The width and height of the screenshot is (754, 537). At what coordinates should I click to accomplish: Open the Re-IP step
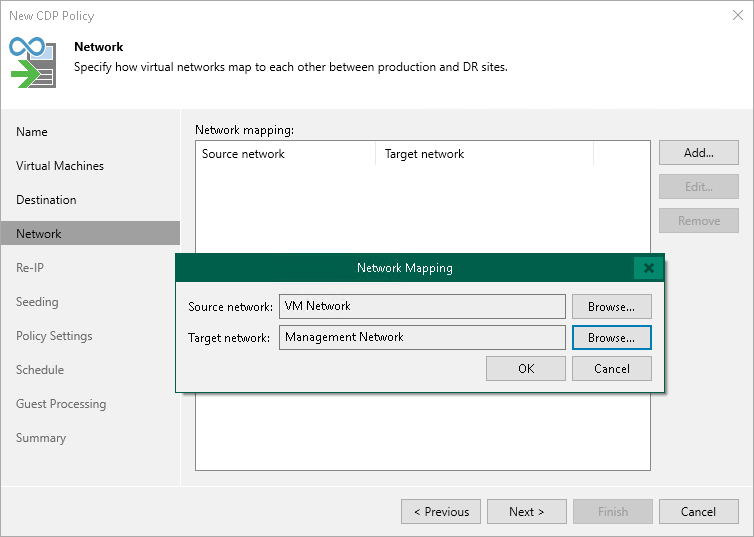[90, 268]
